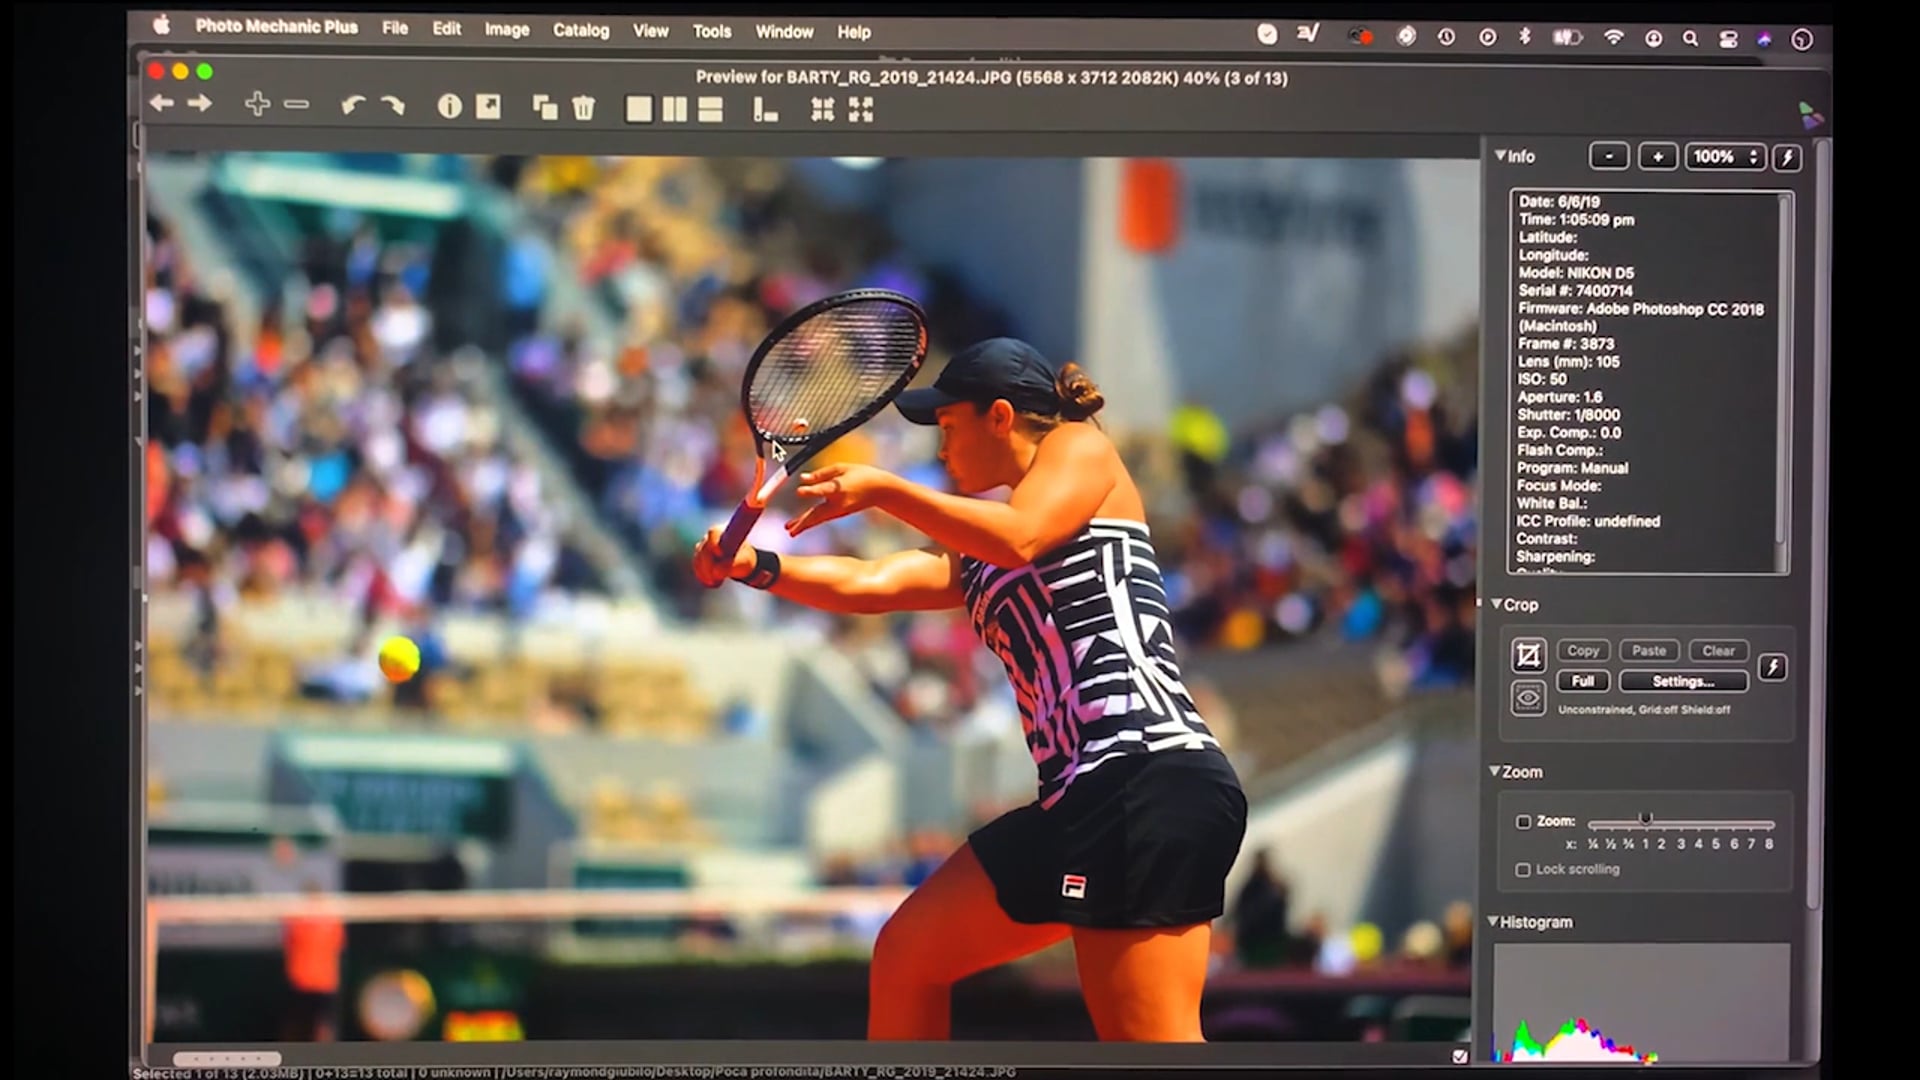Click the expand arrows-outward full screen icon
This screenshot has width=1920, height=1080.
point(861,110)
